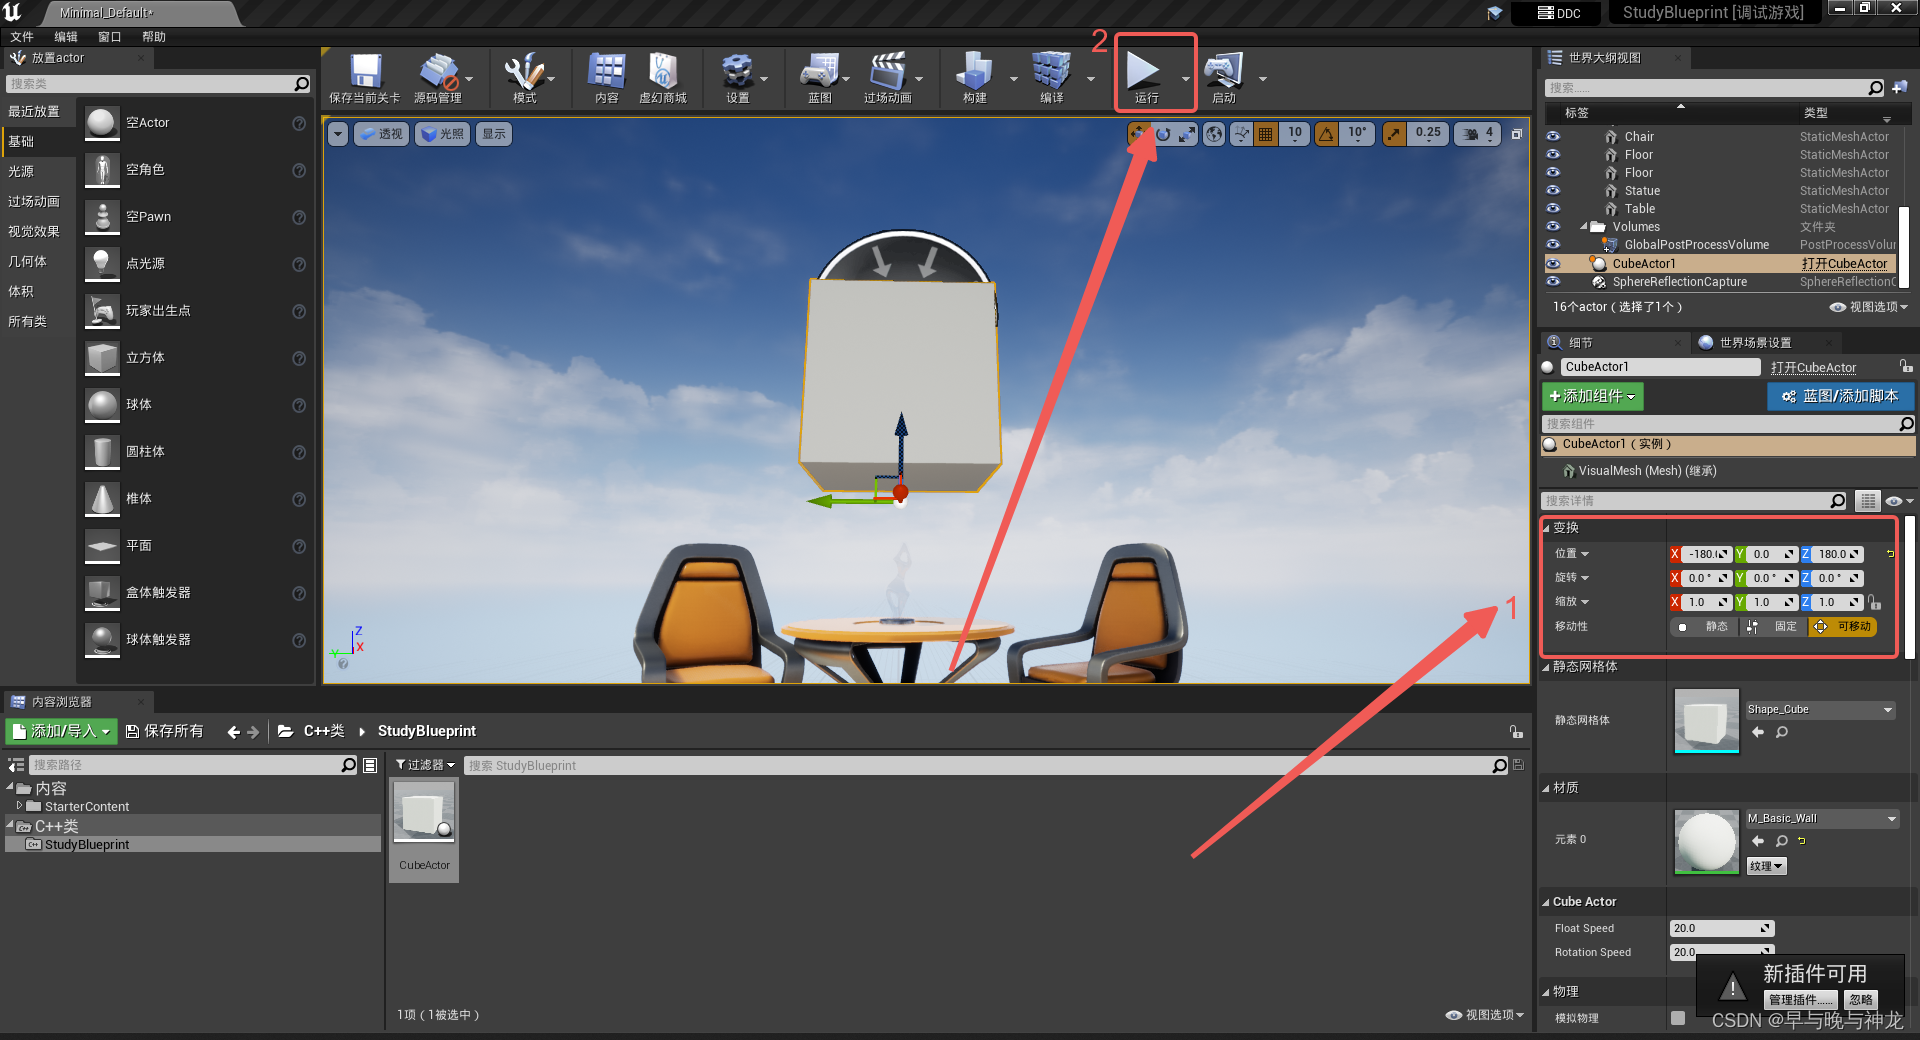Click Add/Import (添加/导入) button
Image resolution: width=1920 pixels, height=1040 pixels.
[62, 732]
